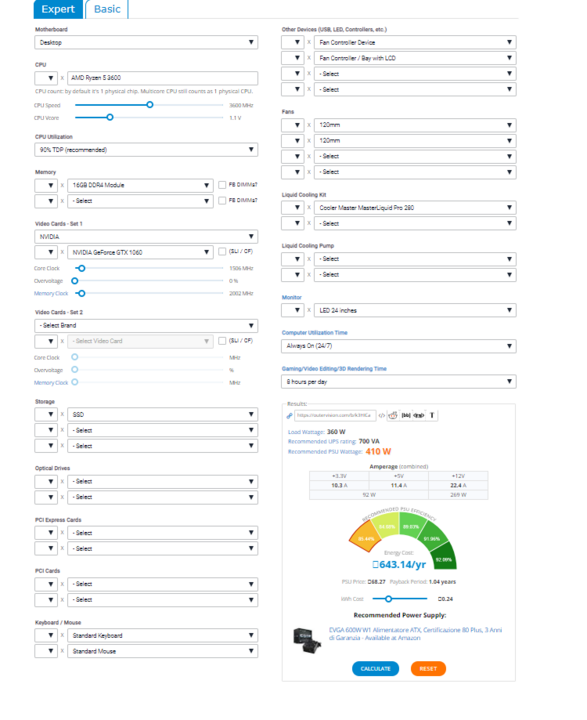Click the Computer Utilization Time label link
Screen dimensions: 587x720
point(315,333)
